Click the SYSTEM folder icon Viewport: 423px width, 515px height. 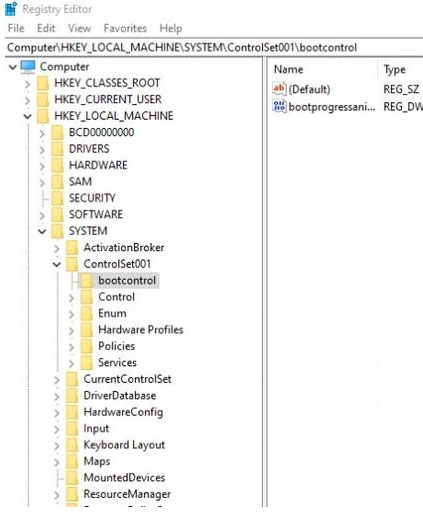pyautogui.click(x=57, y=231)
